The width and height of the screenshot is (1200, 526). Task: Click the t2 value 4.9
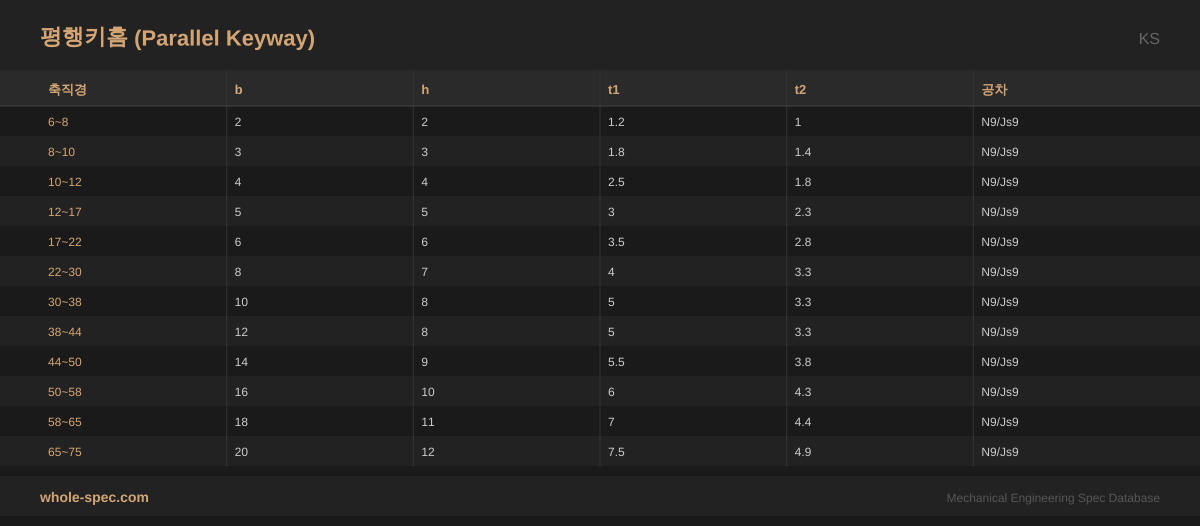pos(803,452)
